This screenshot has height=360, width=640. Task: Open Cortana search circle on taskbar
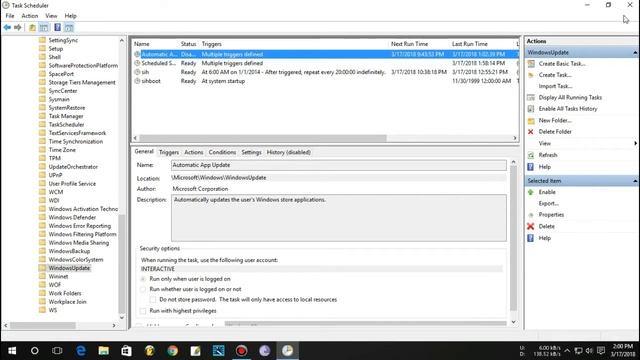coord(35,351)
